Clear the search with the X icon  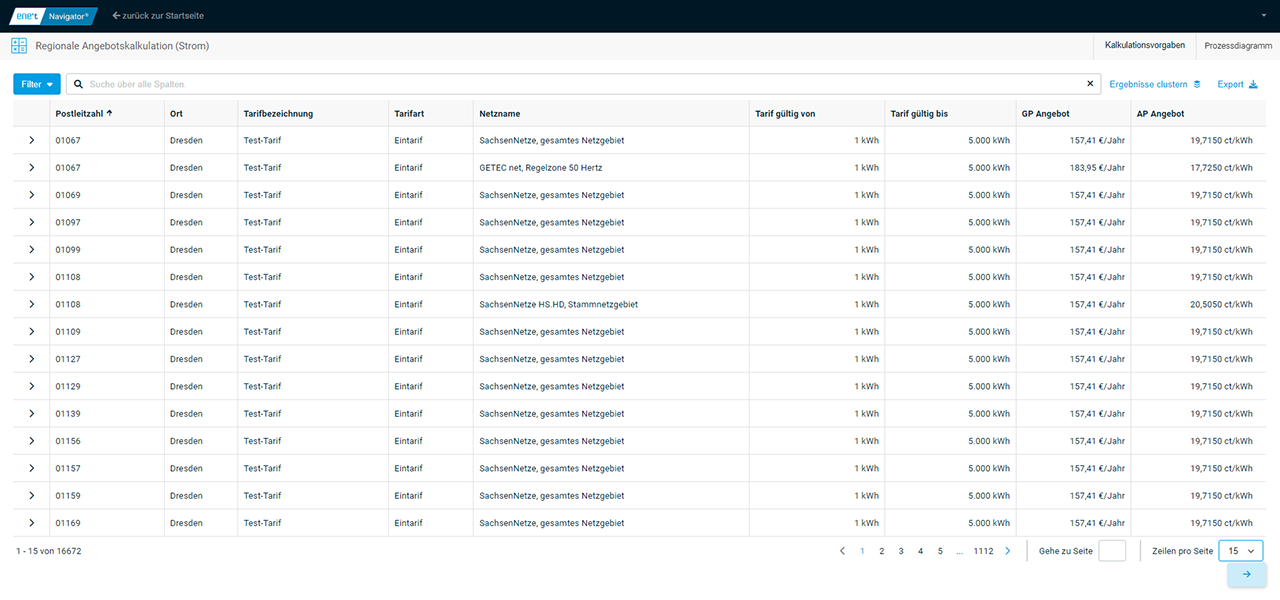coord(1090,84)
